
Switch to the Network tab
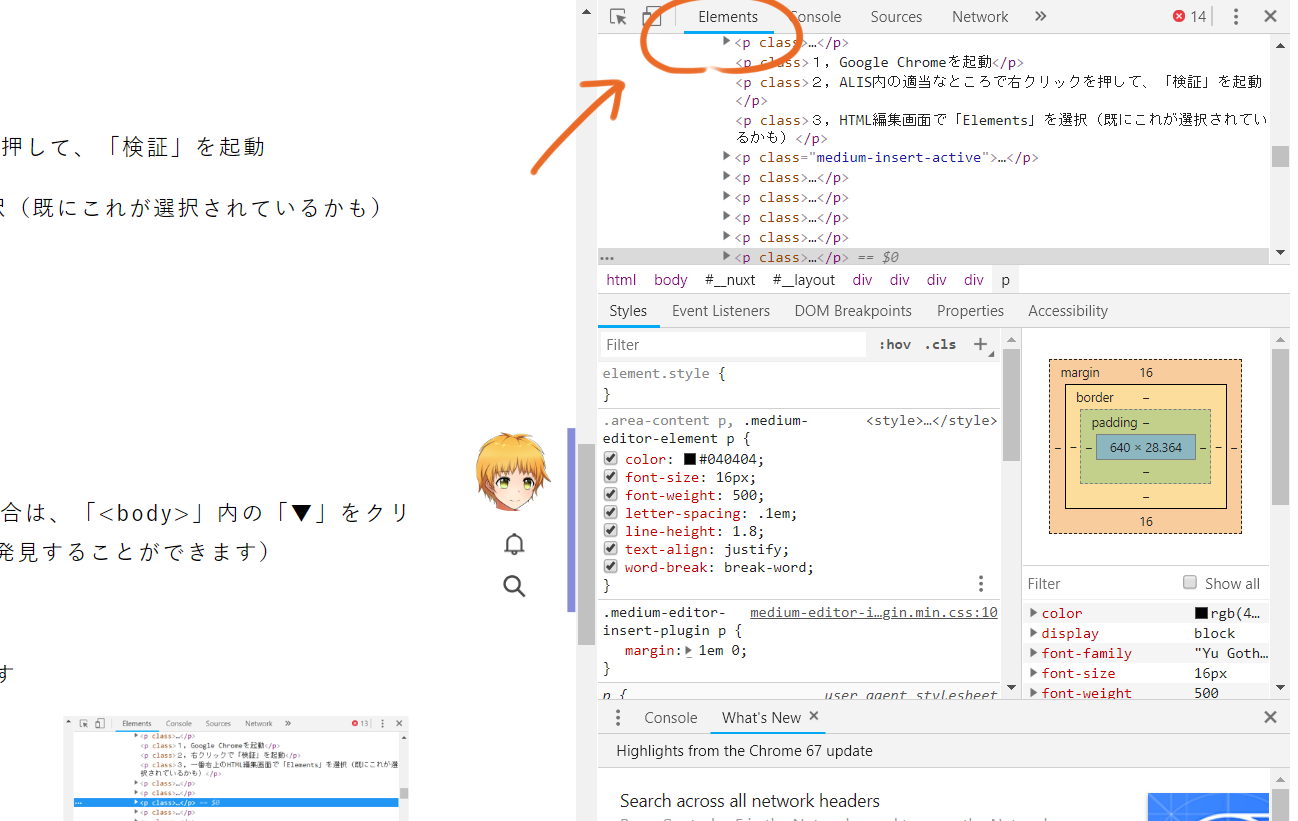coord(980,17)
